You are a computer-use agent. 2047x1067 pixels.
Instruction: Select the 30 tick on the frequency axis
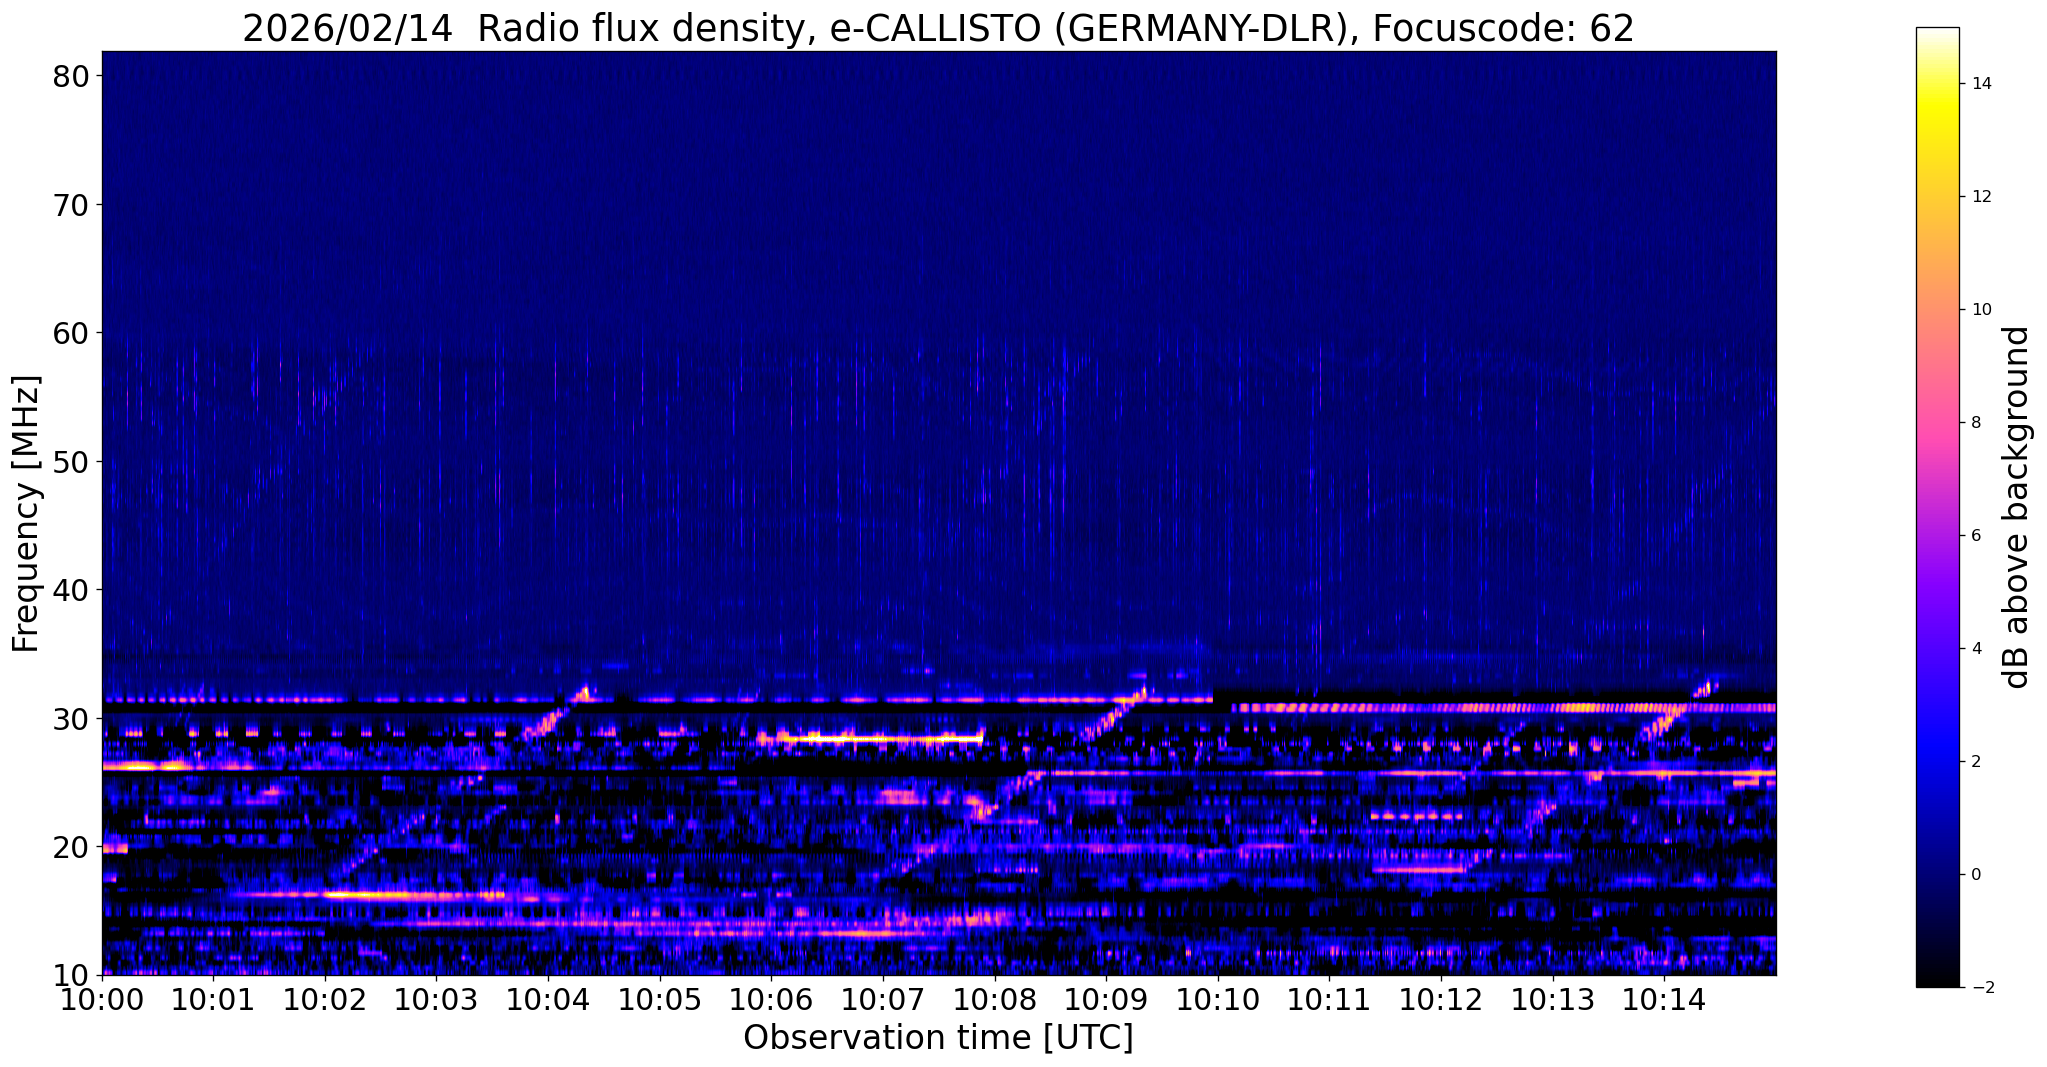[x=73, y=719]
